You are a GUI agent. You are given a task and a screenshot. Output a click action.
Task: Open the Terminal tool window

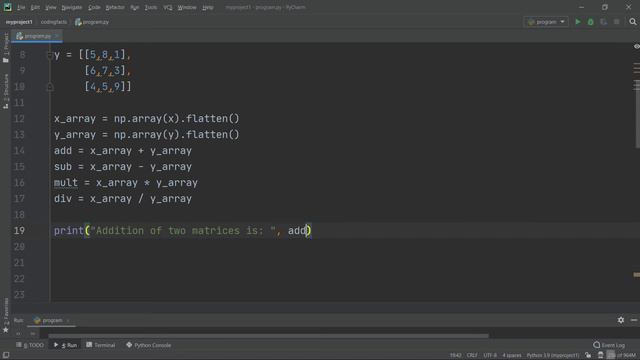(x=101, y=345)
